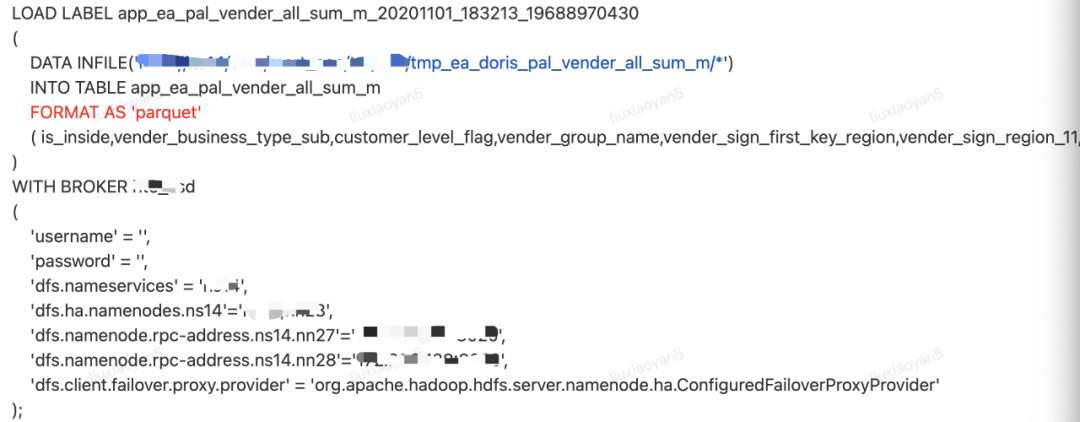
Task: Click the 'password' property line
Action: tap(89, 260)
